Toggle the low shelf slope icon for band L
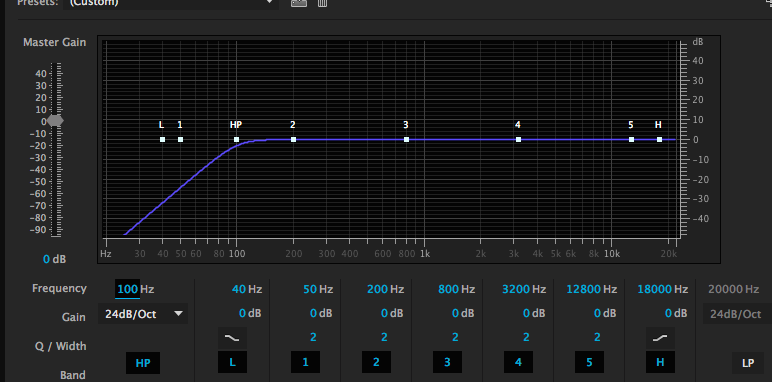Viewport: 772px width, 382px height. tap(232, 338)
